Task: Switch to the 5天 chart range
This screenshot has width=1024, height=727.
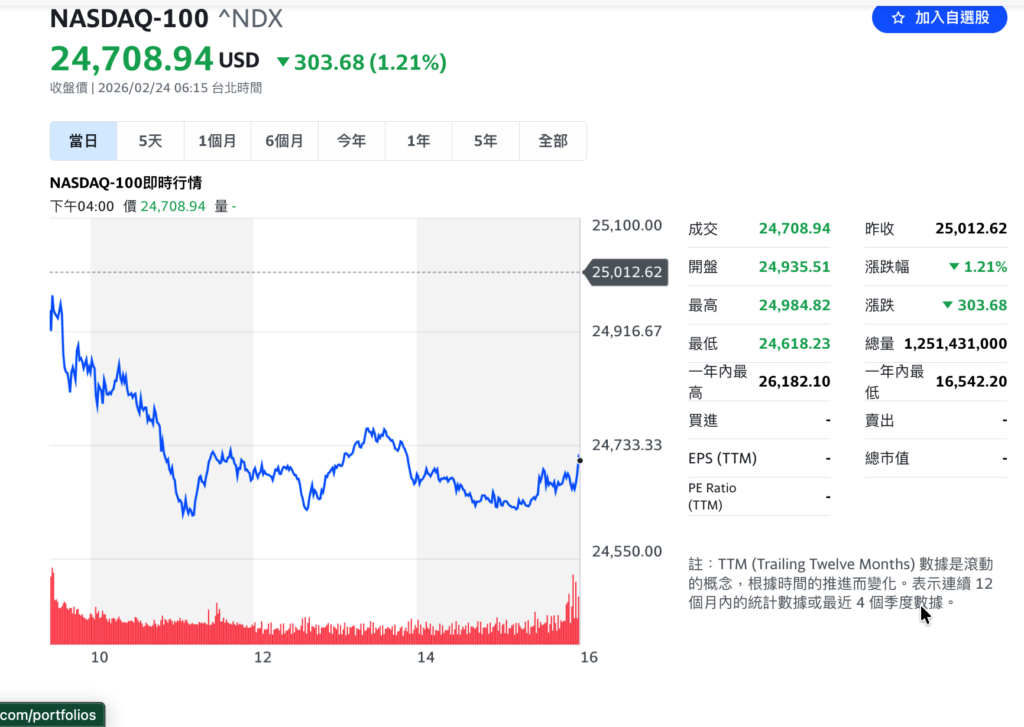Action: 150,141
